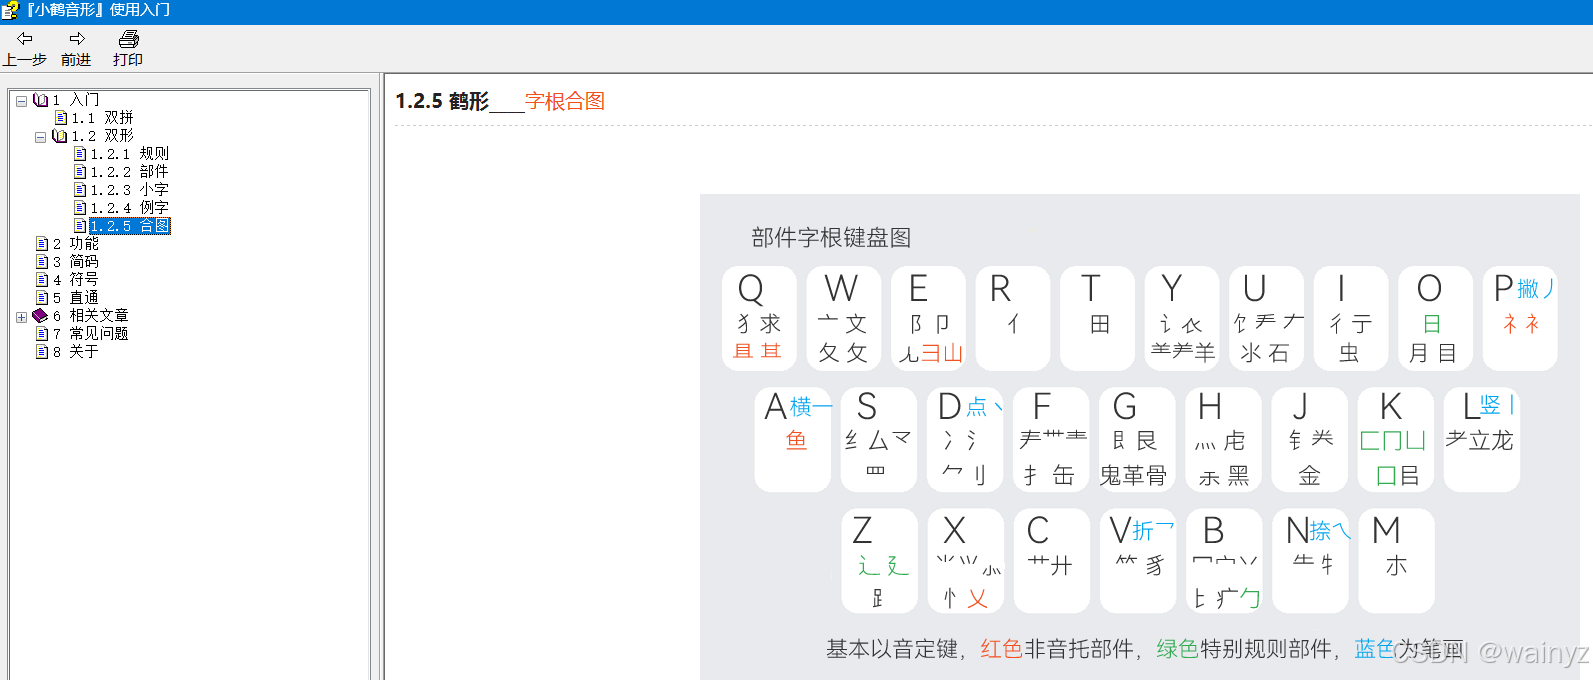Click the J key with 金 component
Image resolution: width=1593 pixels, height=680 pixels.
tap(1310, 440)
